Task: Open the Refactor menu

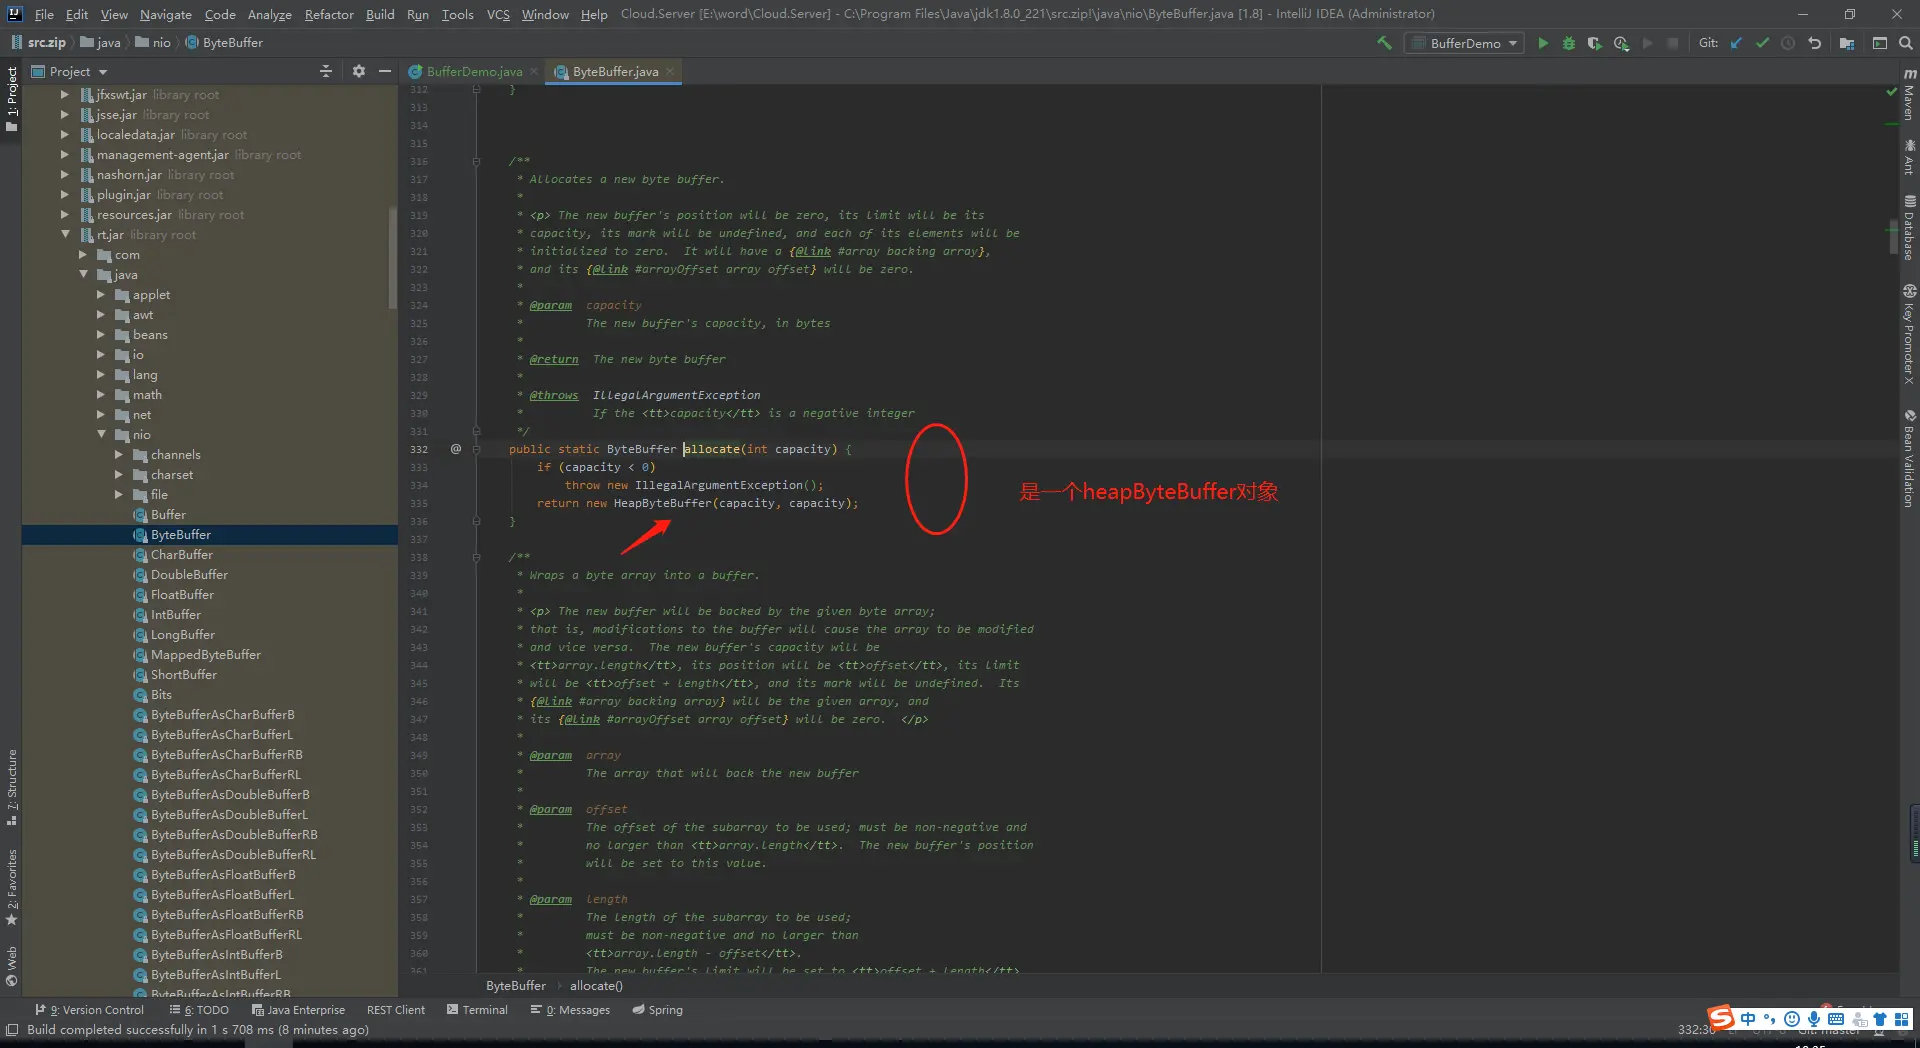Action: (329, 14)
